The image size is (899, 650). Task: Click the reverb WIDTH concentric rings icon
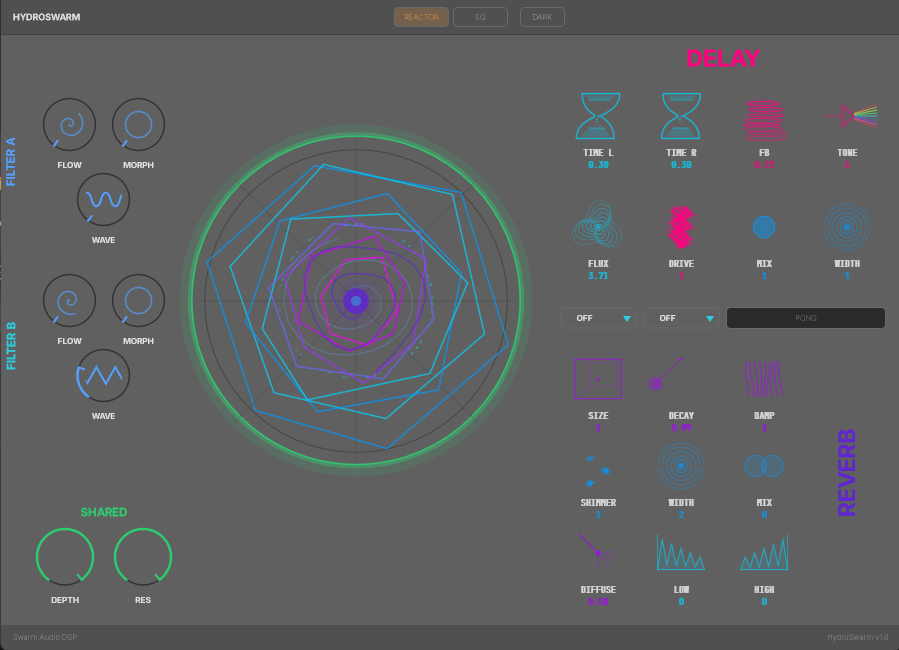pos(681,466)
